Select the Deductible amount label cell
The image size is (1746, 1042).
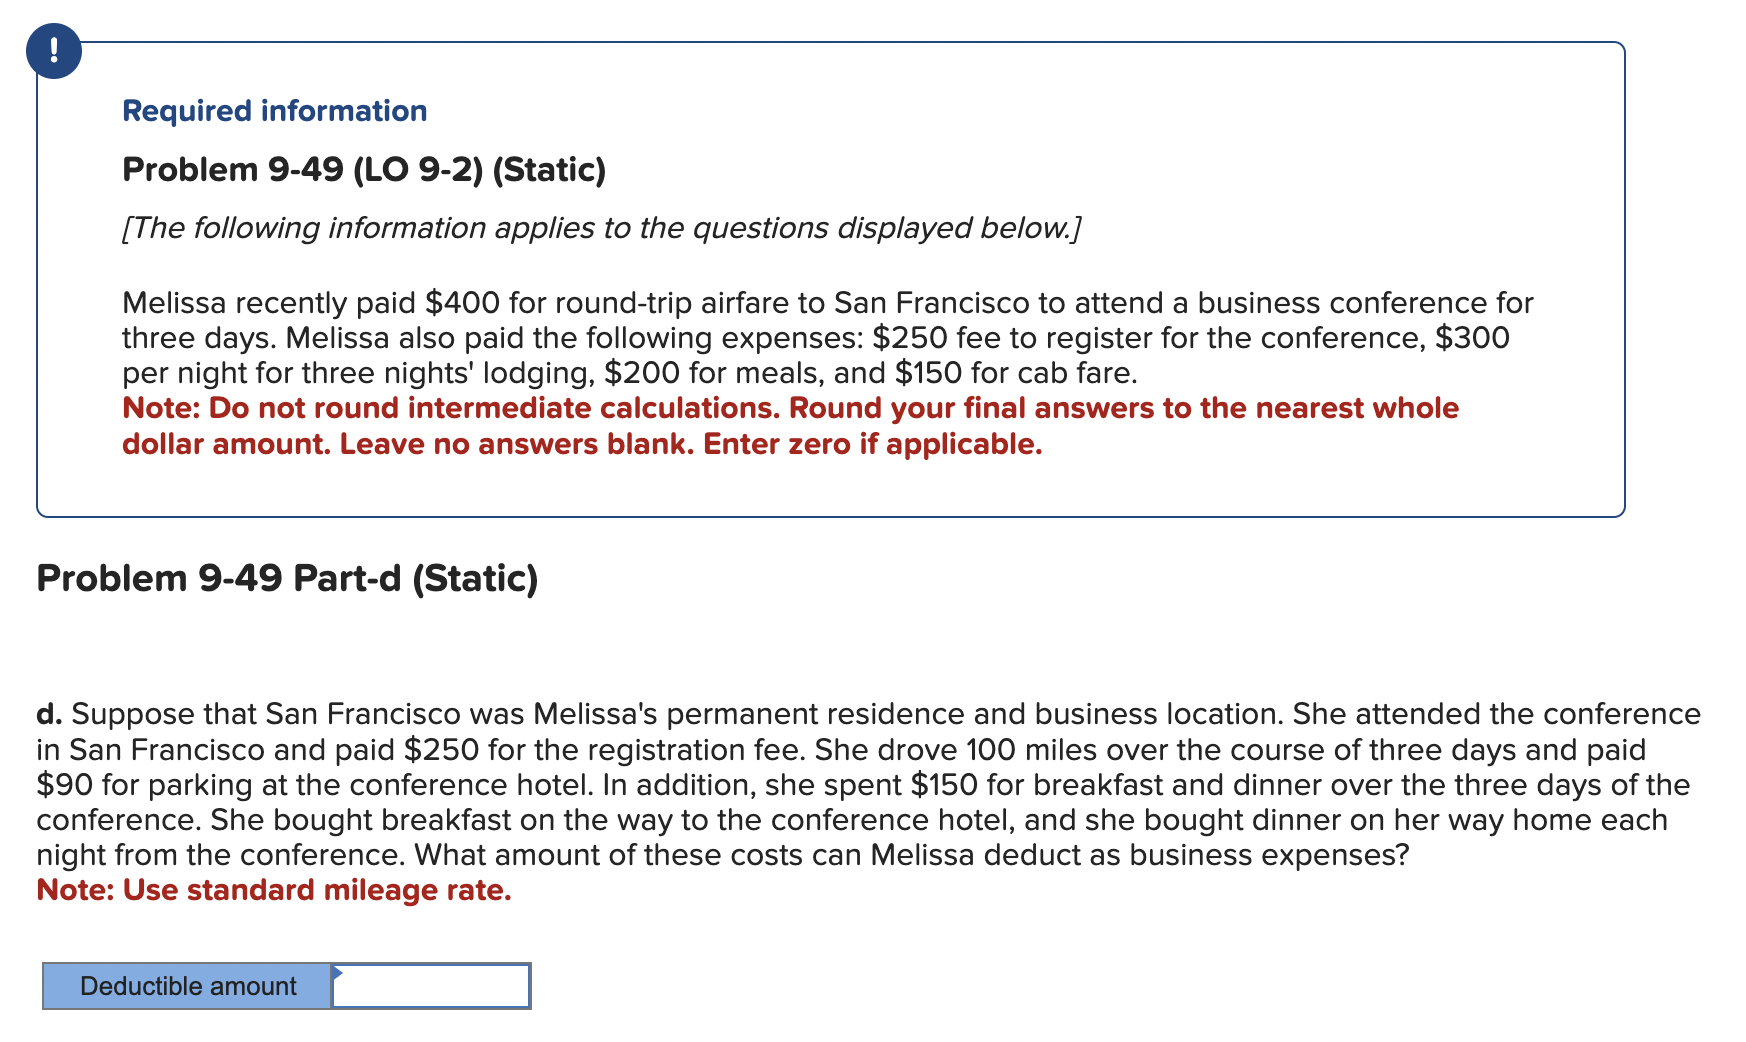tap(186, 986)
